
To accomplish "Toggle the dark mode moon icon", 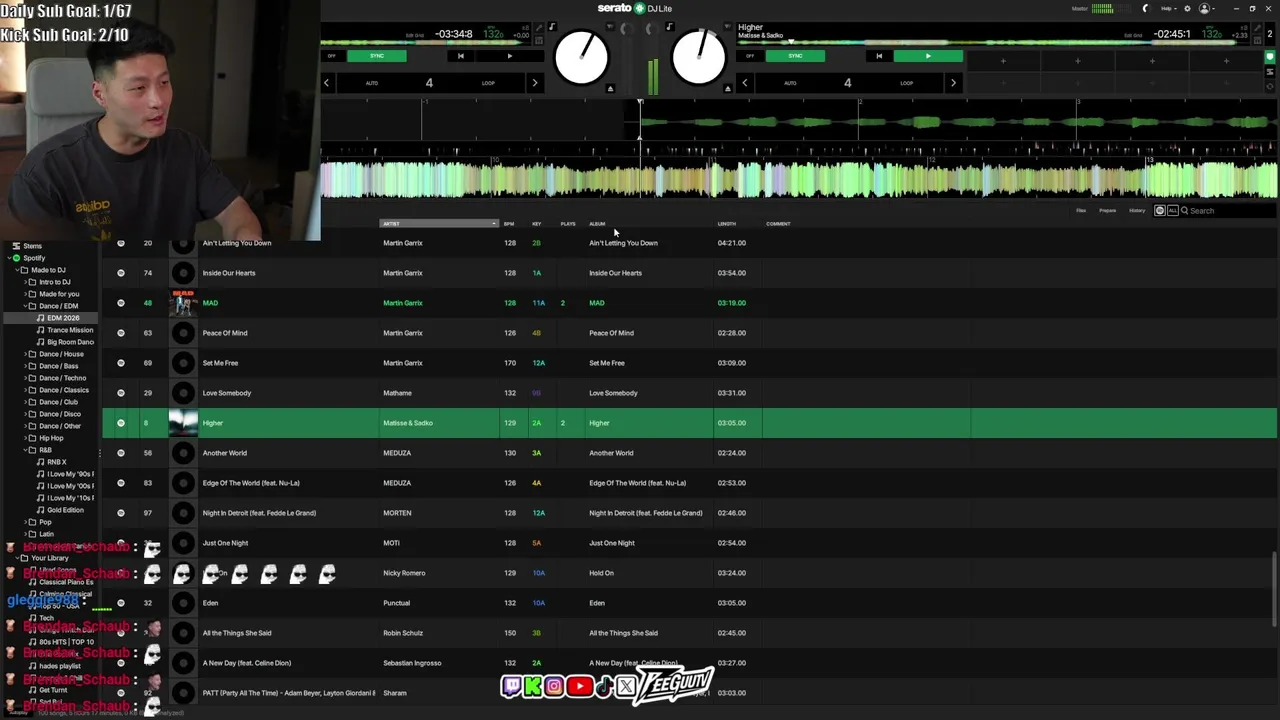I will click(x=1146, y=8).
